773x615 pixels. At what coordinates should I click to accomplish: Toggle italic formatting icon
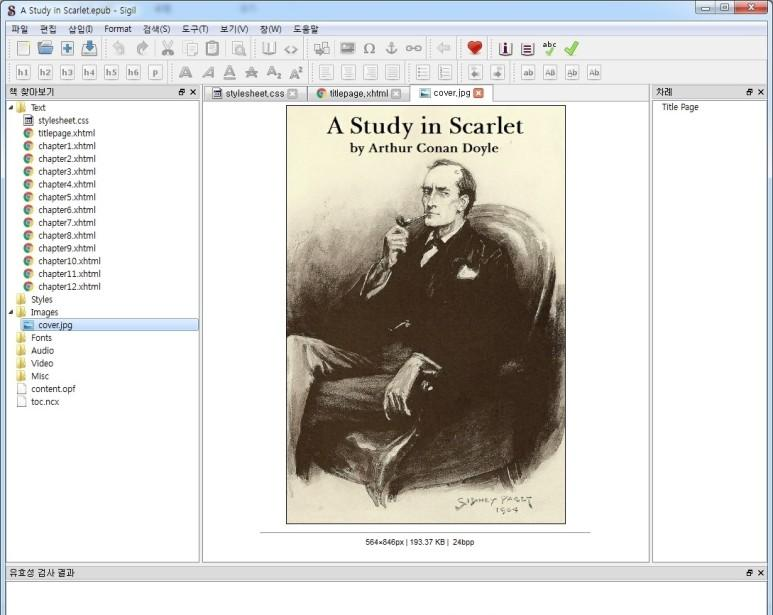click(x=208, y=72)
